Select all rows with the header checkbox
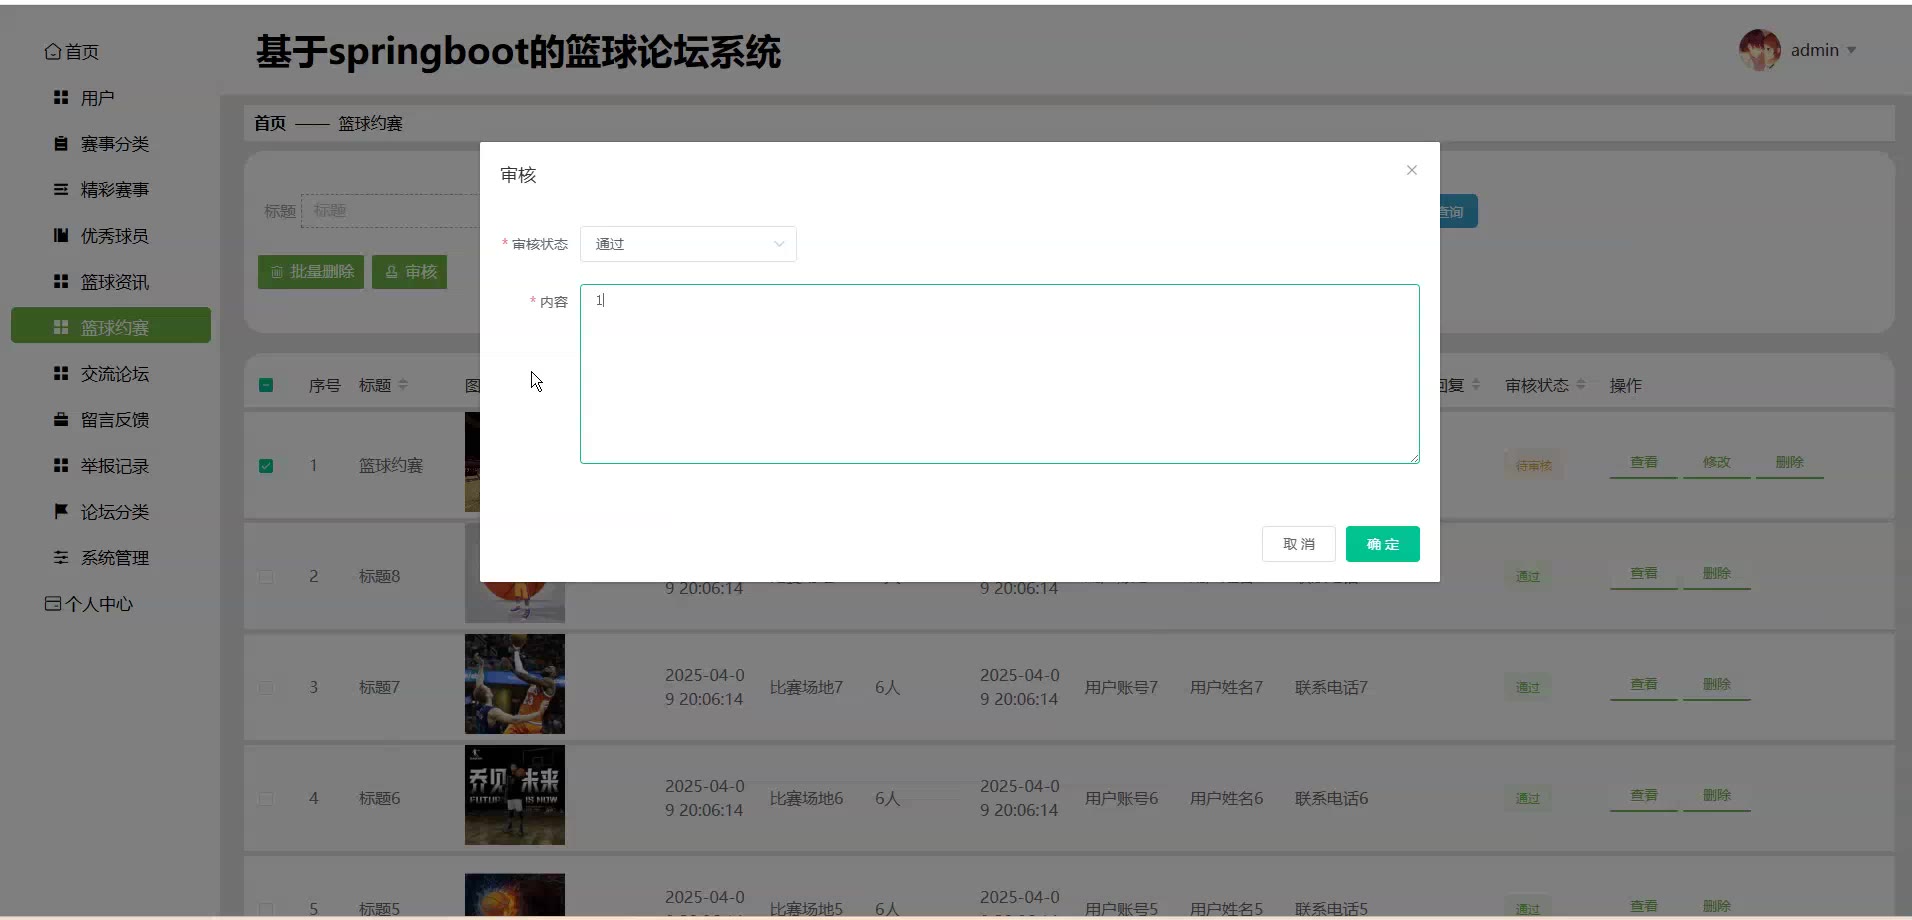Image resolution: width=1912 pixels, height=920 pixels. tap(266, 385)
